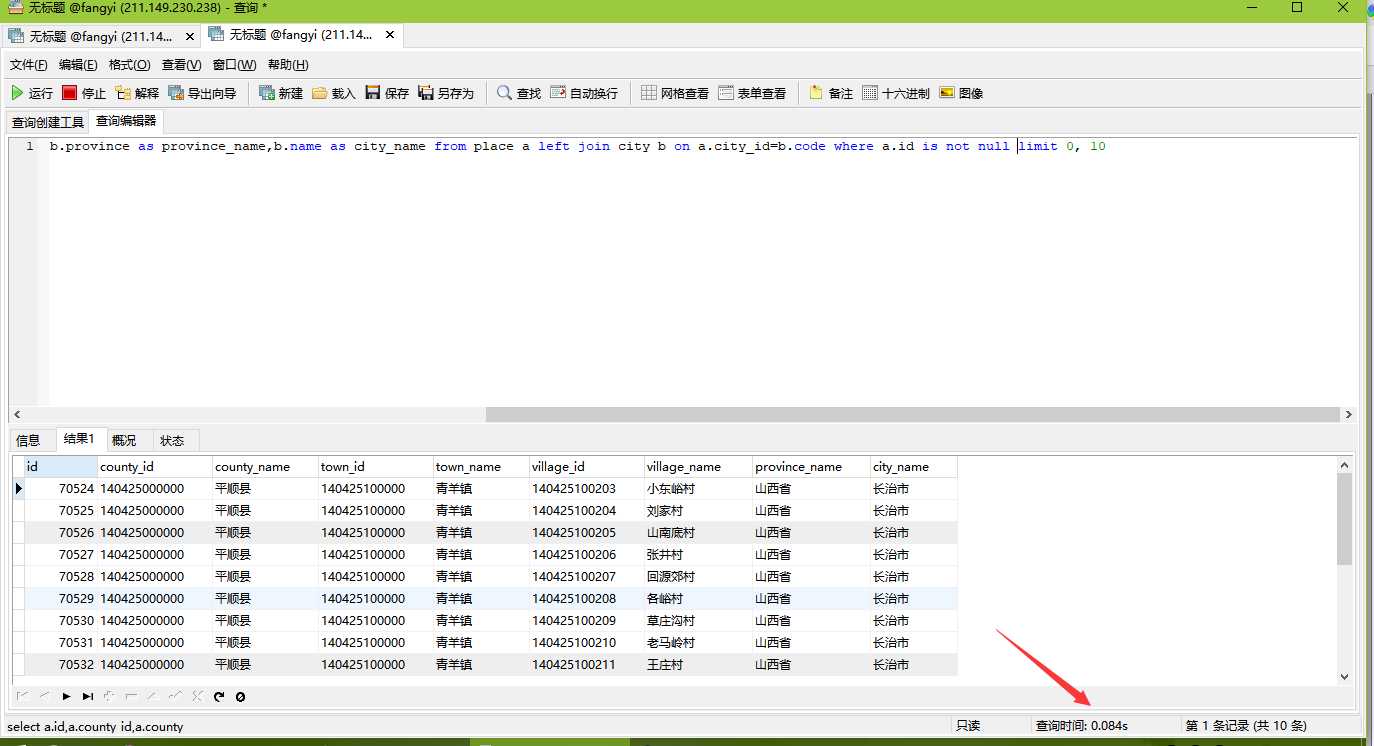
Task: Switch to 查询创建工具 tab
Action: point(48,122)
